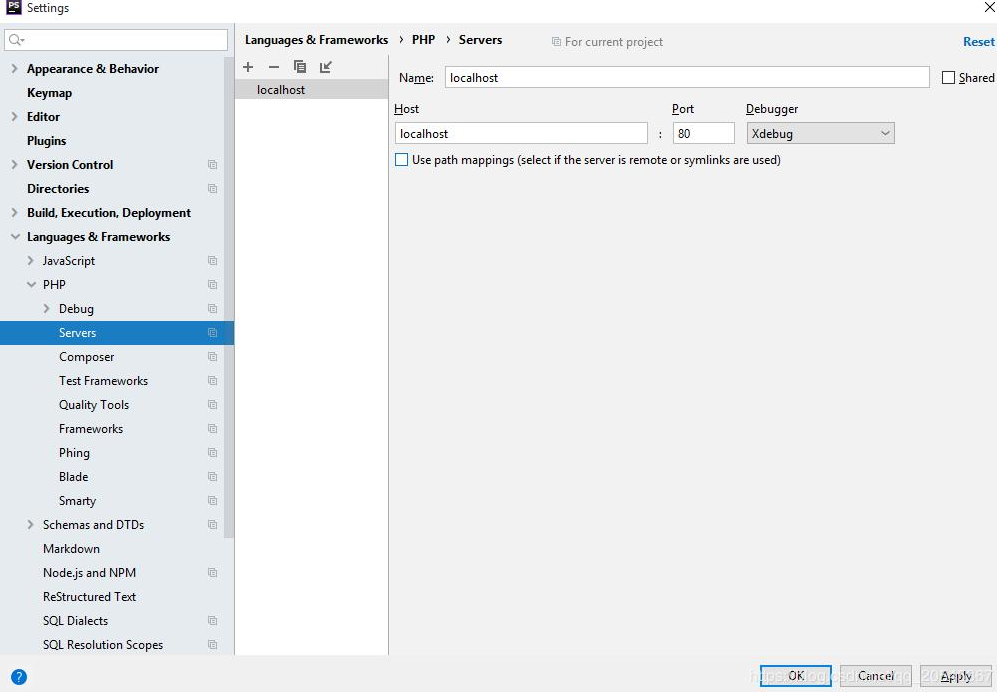Expand Appearance & Behavior section
The image size is (997, 692).
coord(15,69)
